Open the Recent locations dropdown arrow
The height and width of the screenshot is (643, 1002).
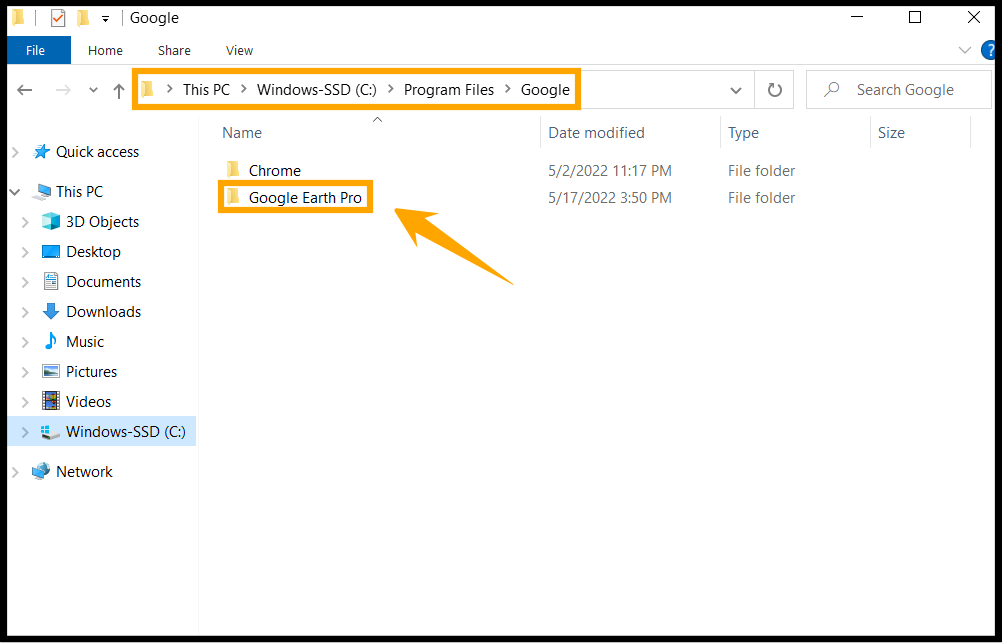(x=93, y=90)
